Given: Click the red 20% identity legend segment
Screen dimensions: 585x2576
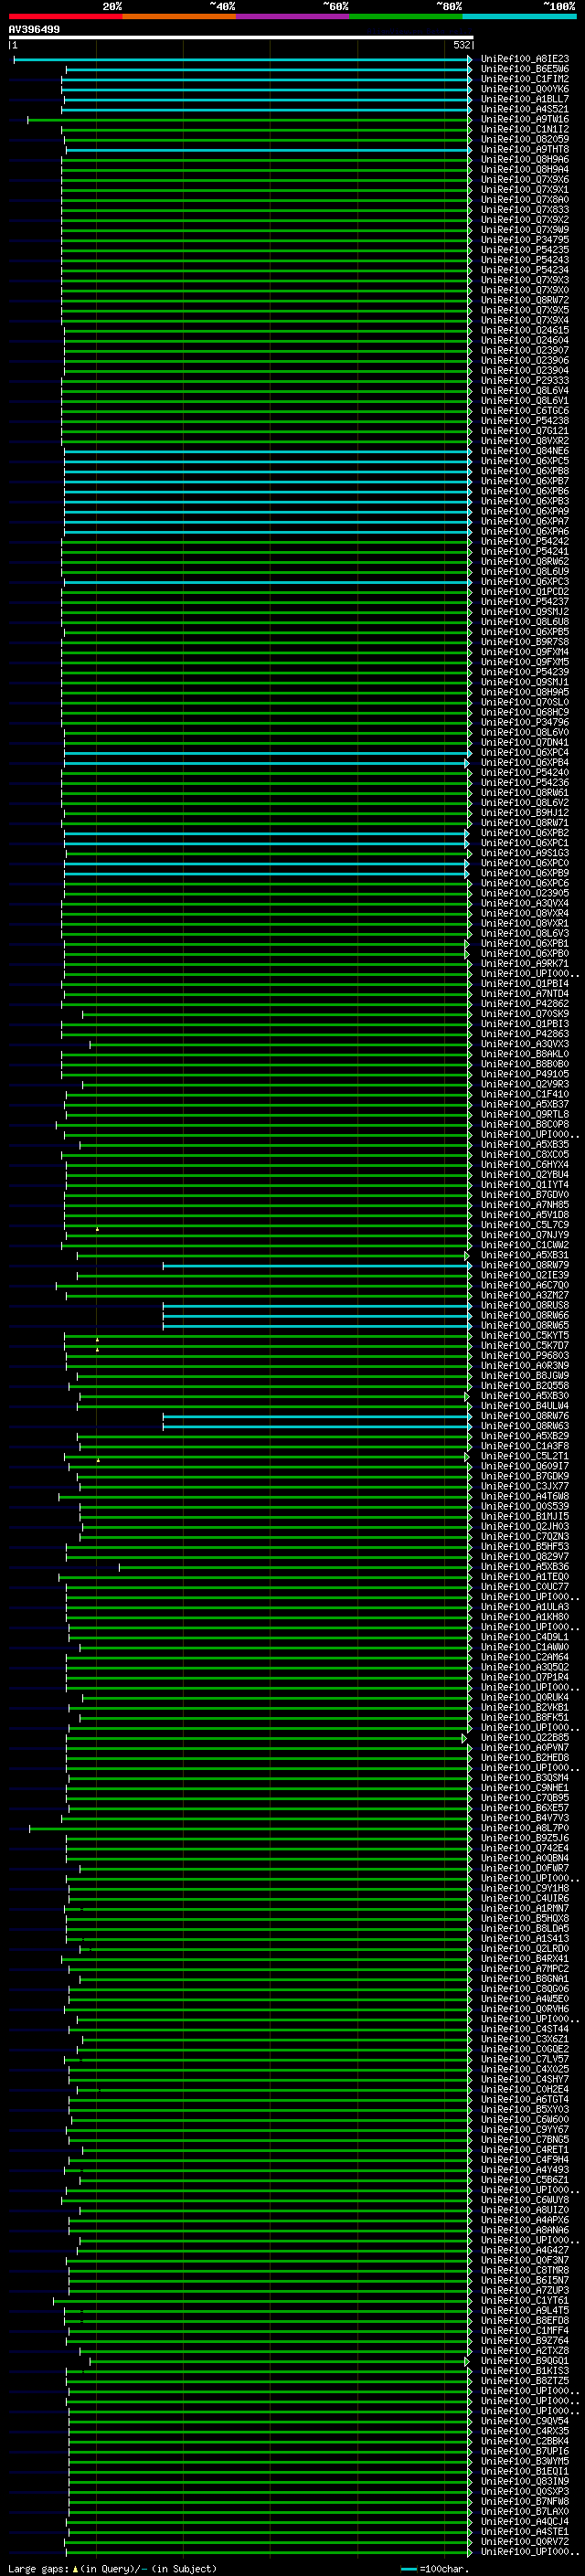Looking at the screenshot, I should 66,16.
